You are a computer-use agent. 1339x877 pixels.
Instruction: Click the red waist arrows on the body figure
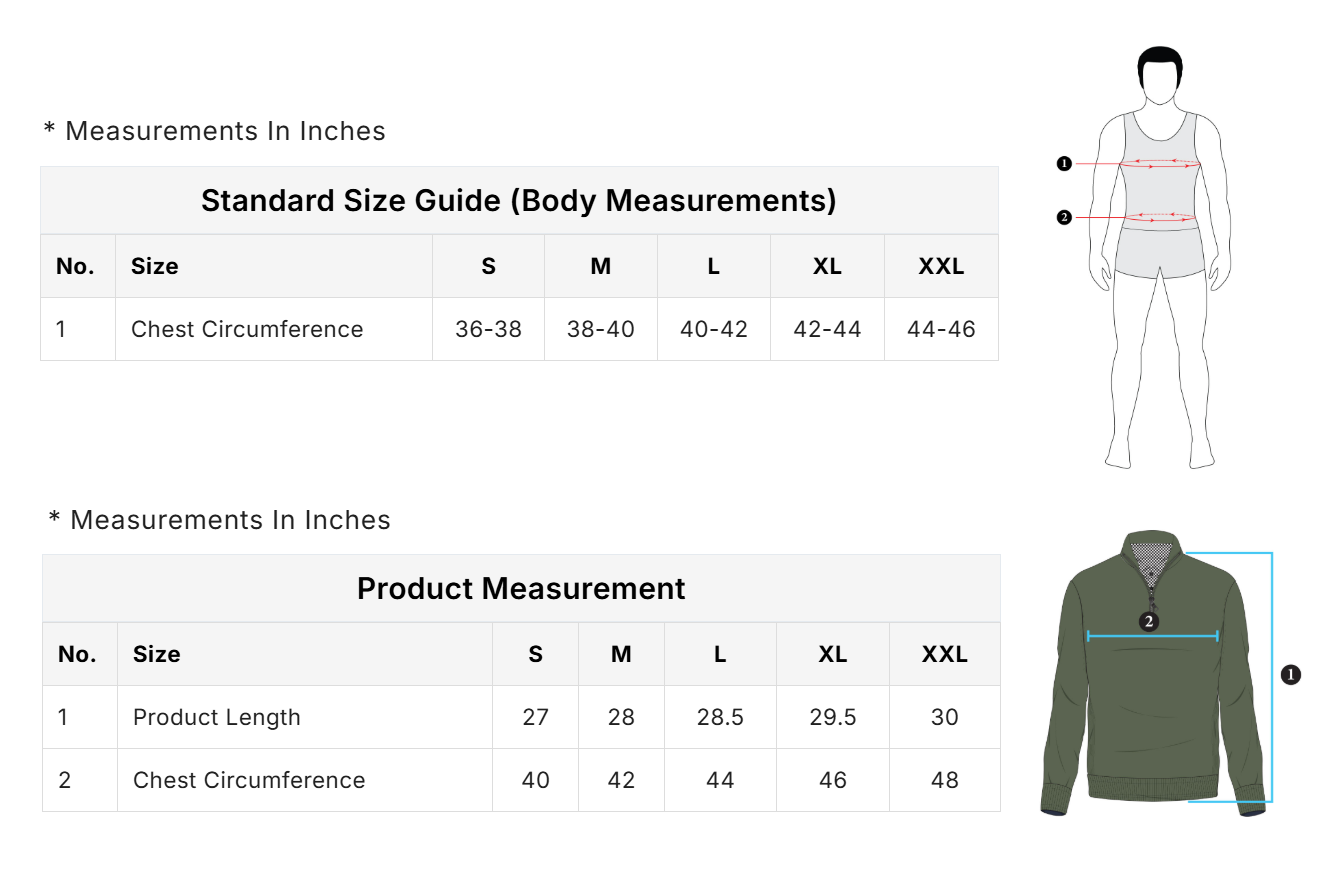[1160, 217]
